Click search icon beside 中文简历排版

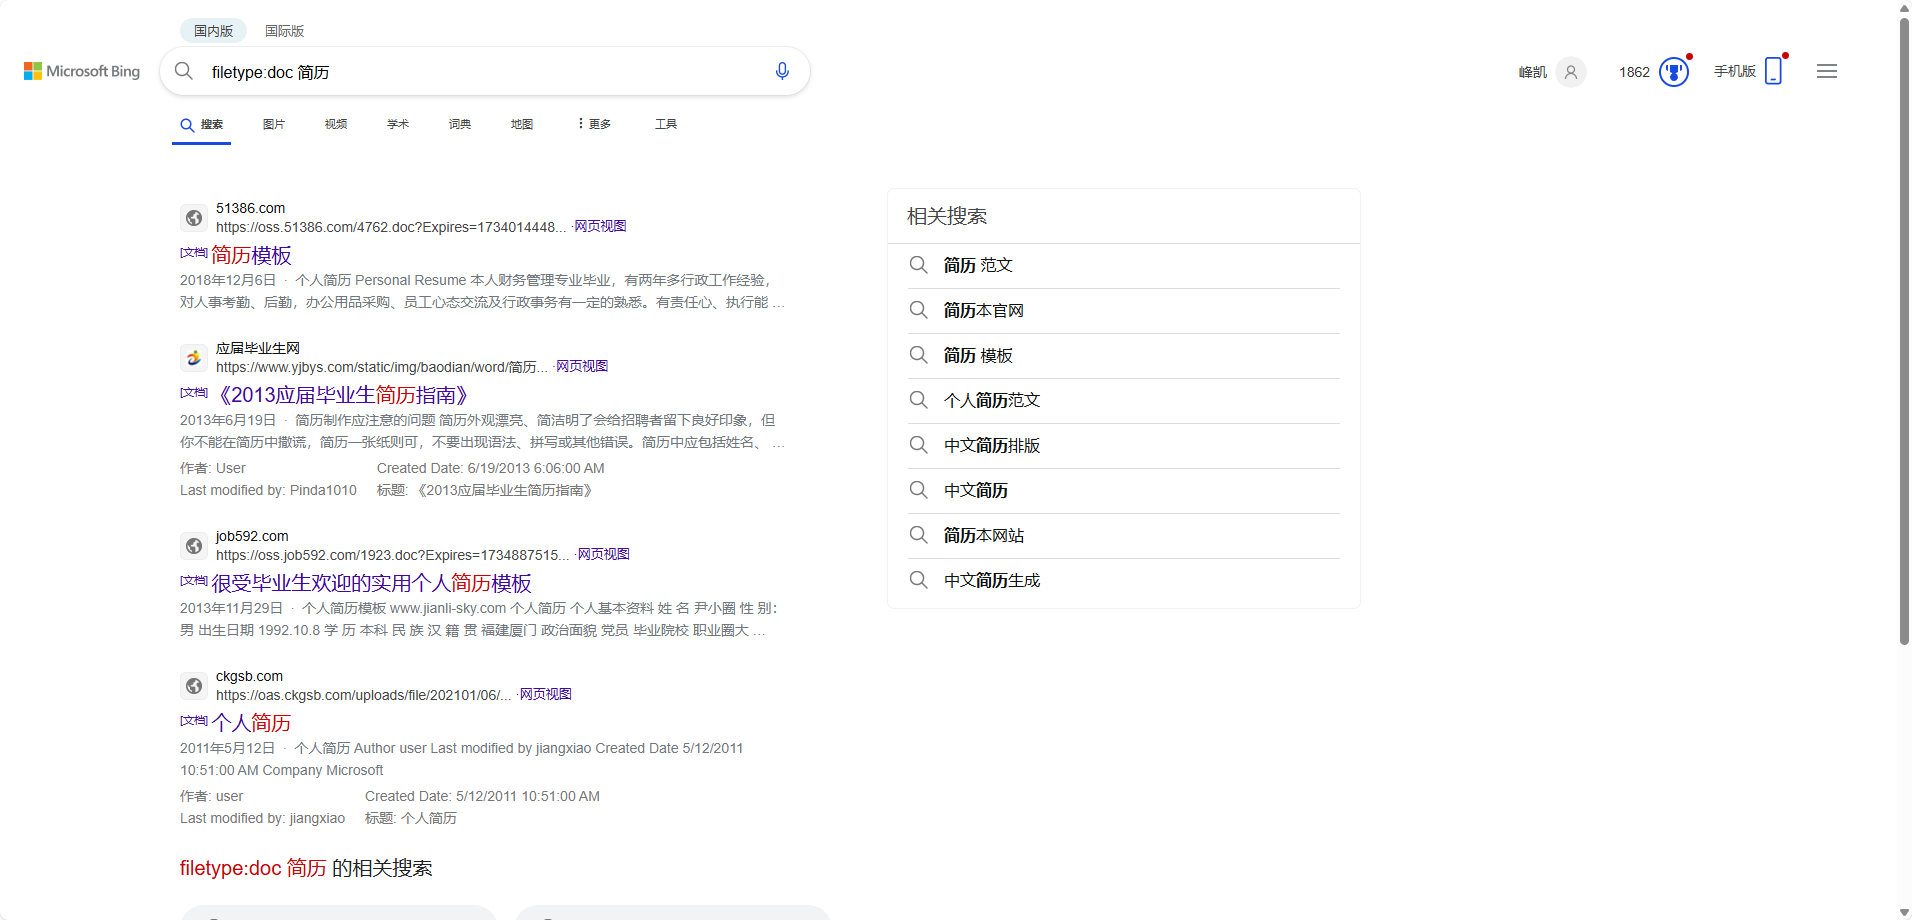918,445
